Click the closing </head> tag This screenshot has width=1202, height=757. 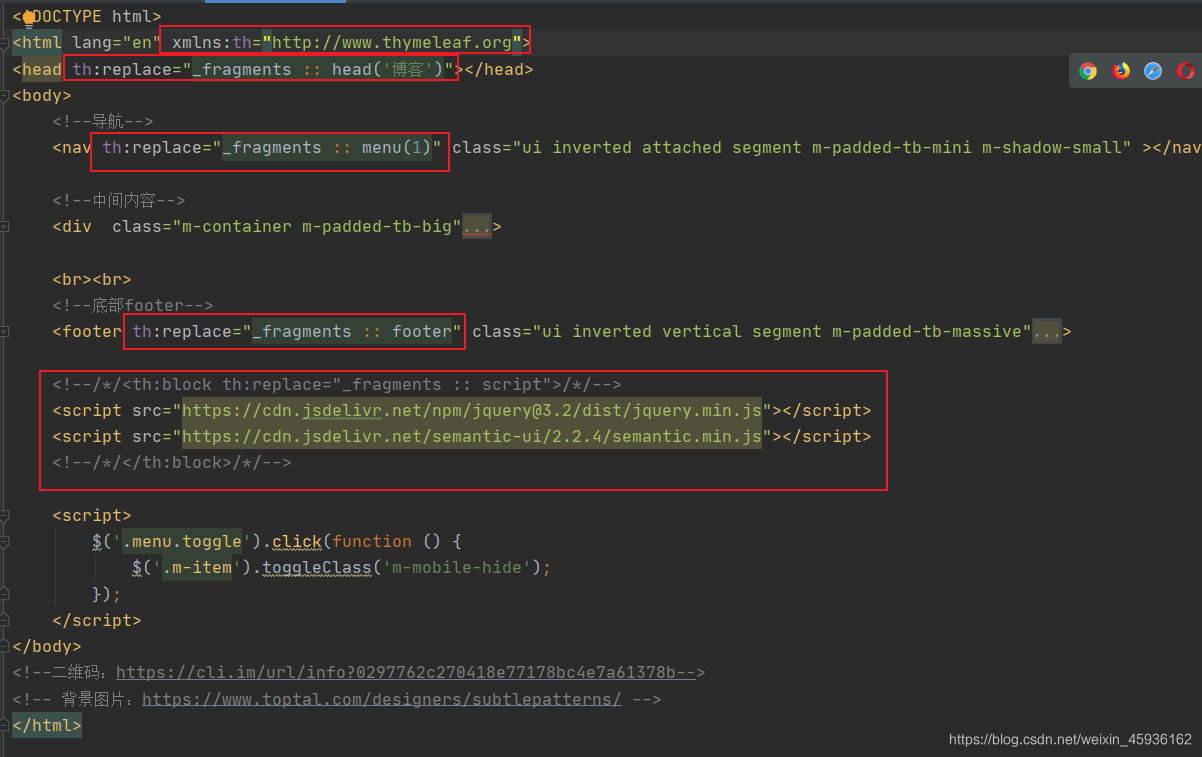[x=497, y=69]
